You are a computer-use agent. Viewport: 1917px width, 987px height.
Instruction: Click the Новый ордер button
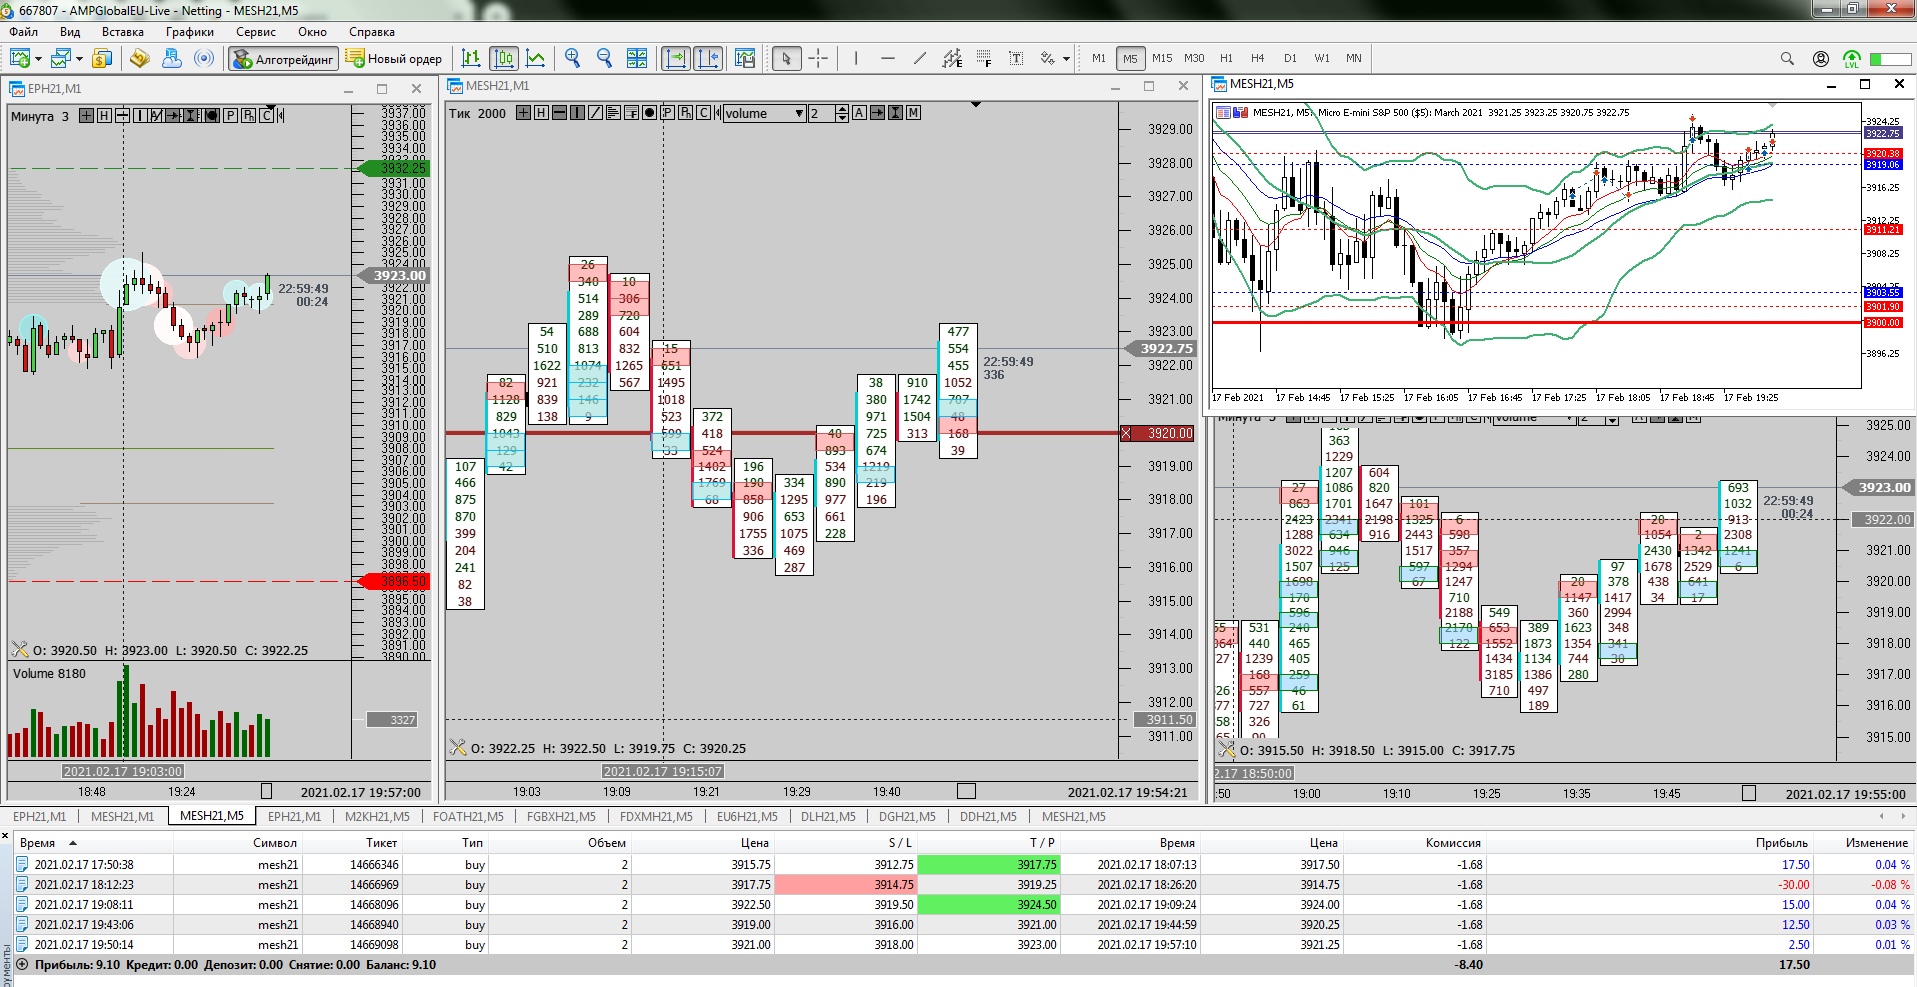tap(394, 59)
